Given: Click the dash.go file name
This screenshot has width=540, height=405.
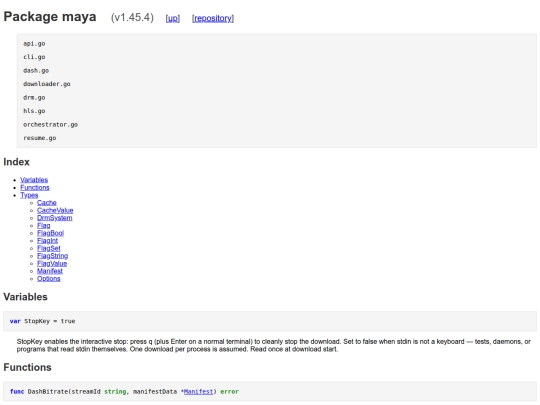Looking at the screenshot, I should click(x=36, y=71).
